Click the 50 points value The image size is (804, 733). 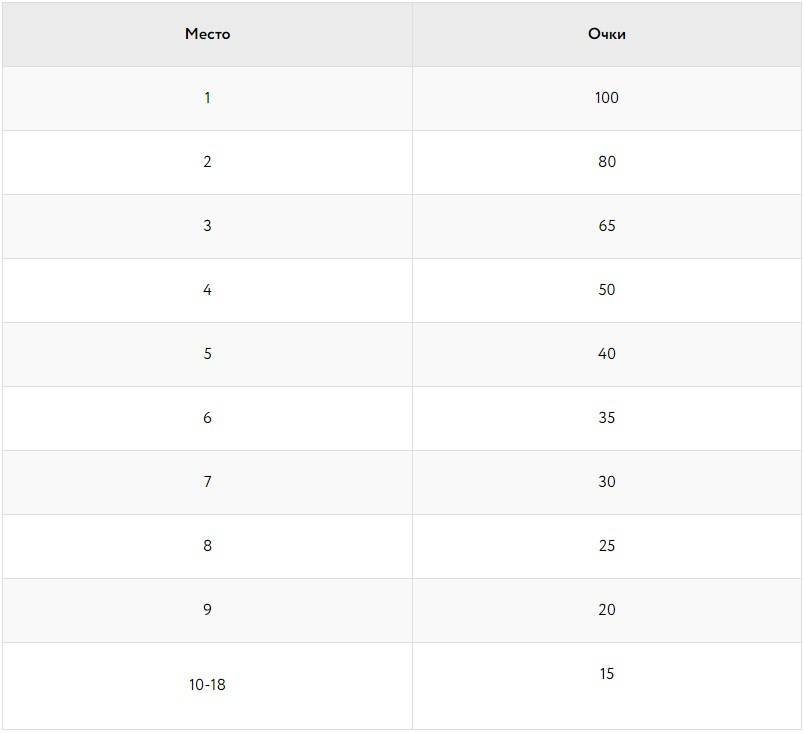pos(607,290)
